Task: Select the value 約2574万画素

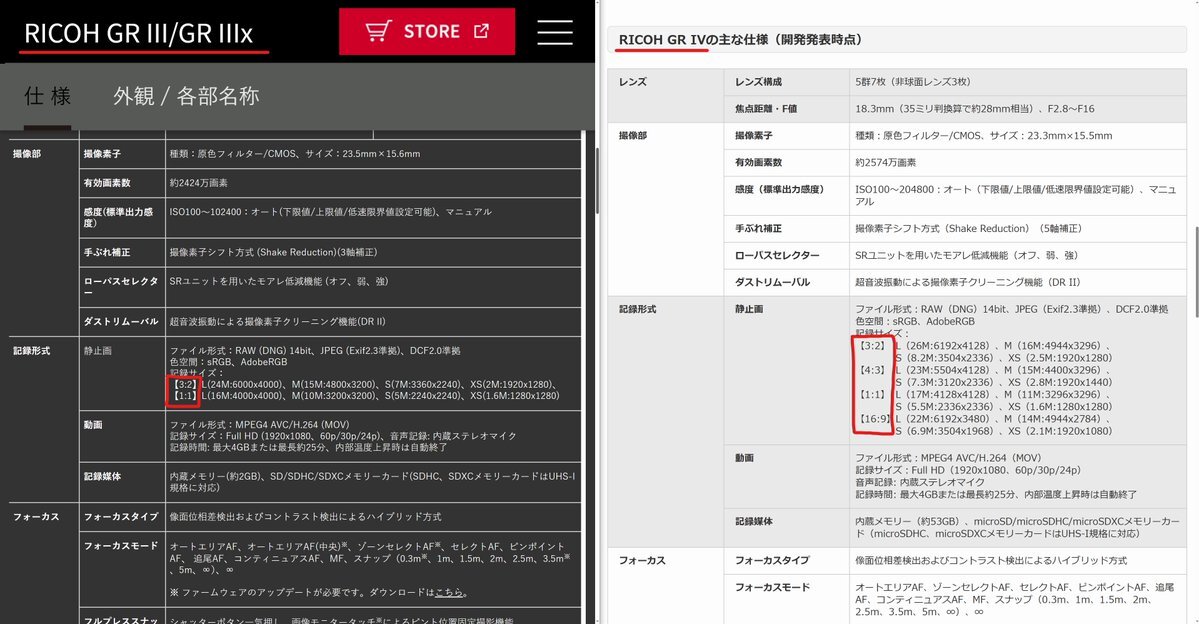Action: coord(885,162)
